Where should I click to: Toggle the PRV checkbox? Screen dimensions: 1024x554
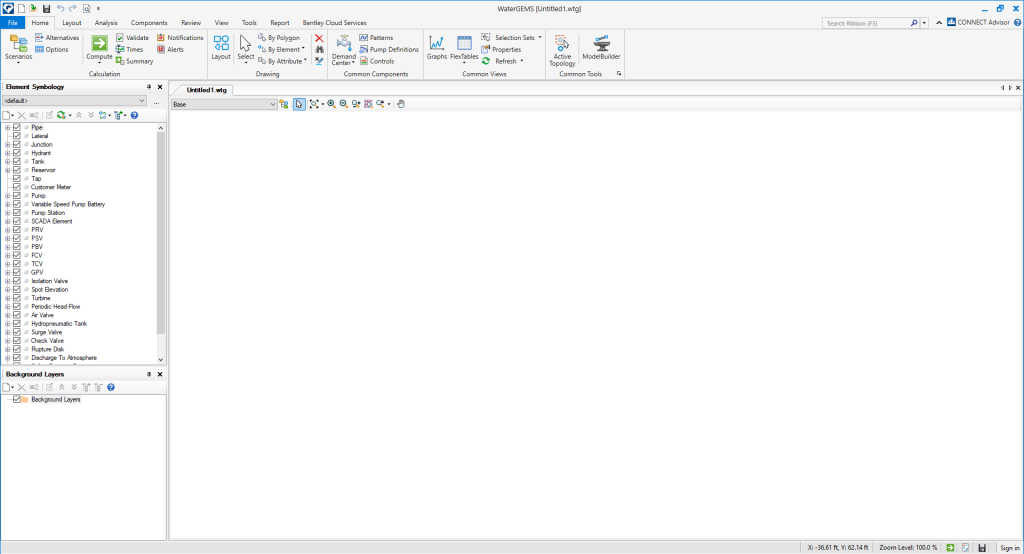[x=17, y=230]
